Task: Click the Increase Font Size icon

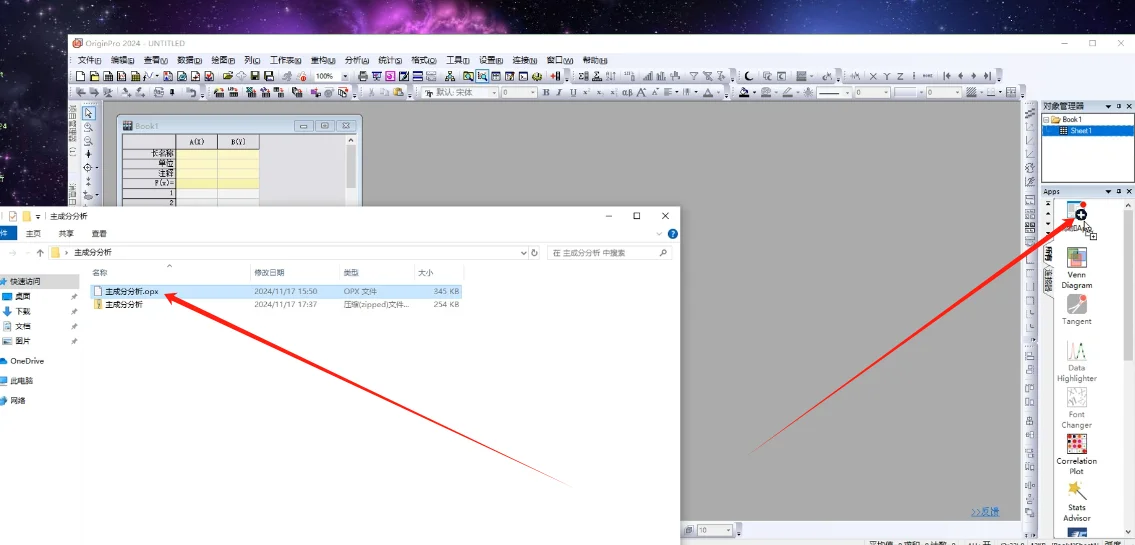Action: click(x=641, y=93)
